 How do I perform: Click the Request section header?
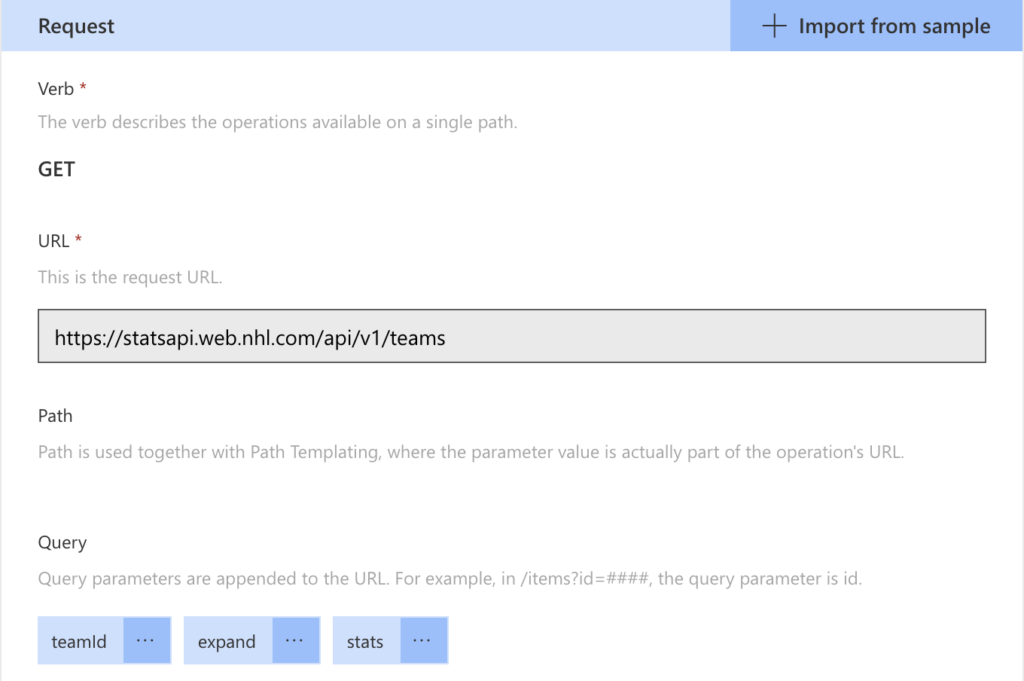(75, 26)
